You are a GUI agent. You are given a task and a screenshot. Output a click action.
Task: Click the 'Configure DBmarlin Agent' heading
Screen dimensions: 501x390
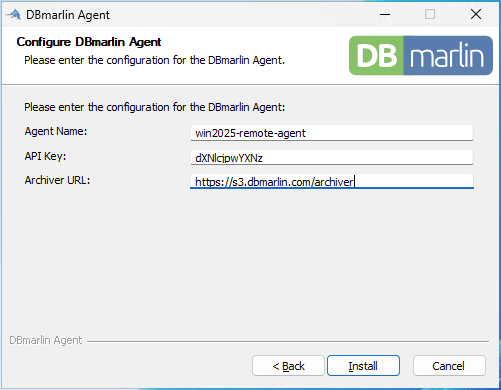[89, 42]
